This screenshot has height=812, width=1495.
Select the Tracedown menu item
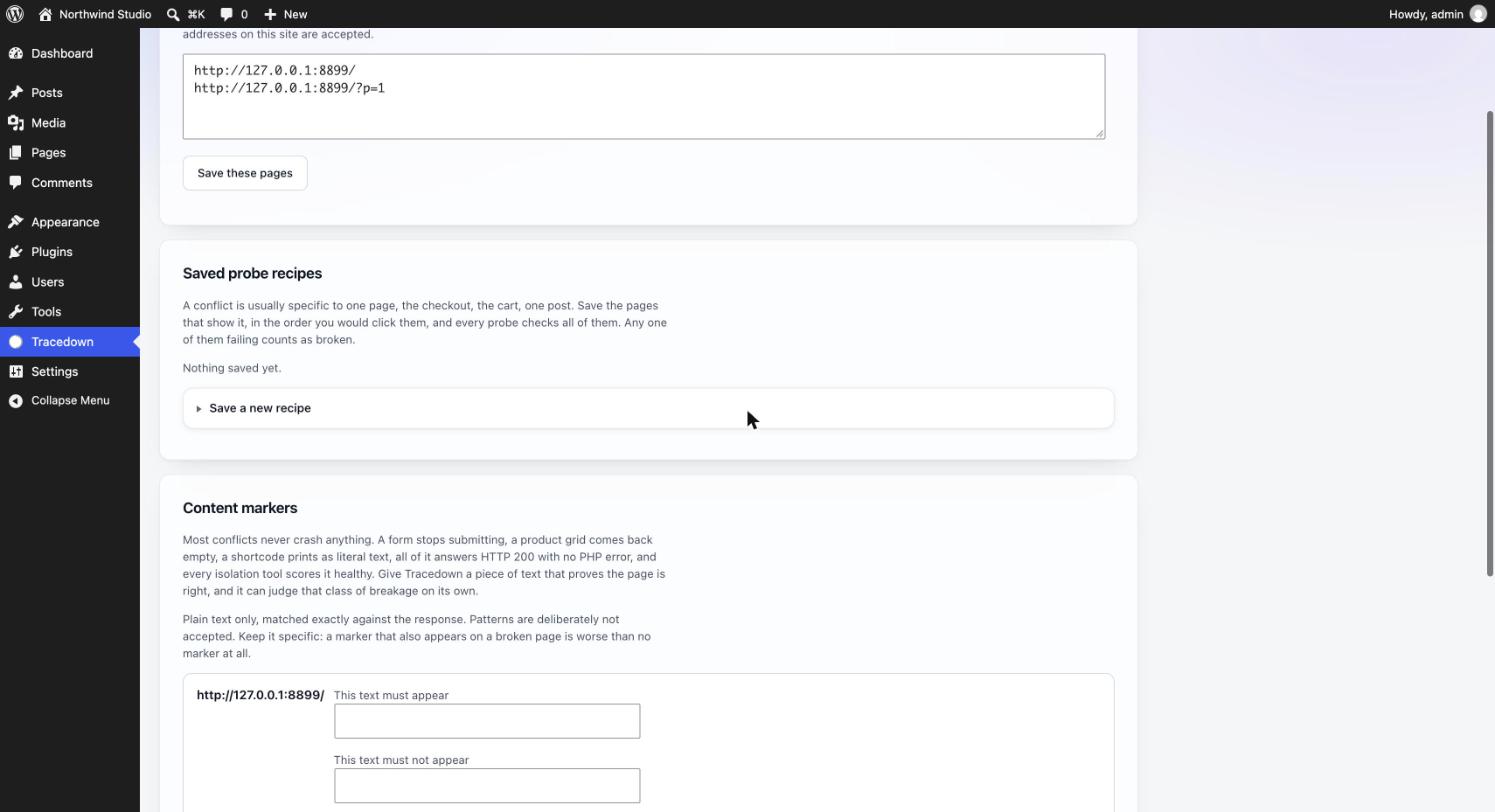(x=70, y=341)
